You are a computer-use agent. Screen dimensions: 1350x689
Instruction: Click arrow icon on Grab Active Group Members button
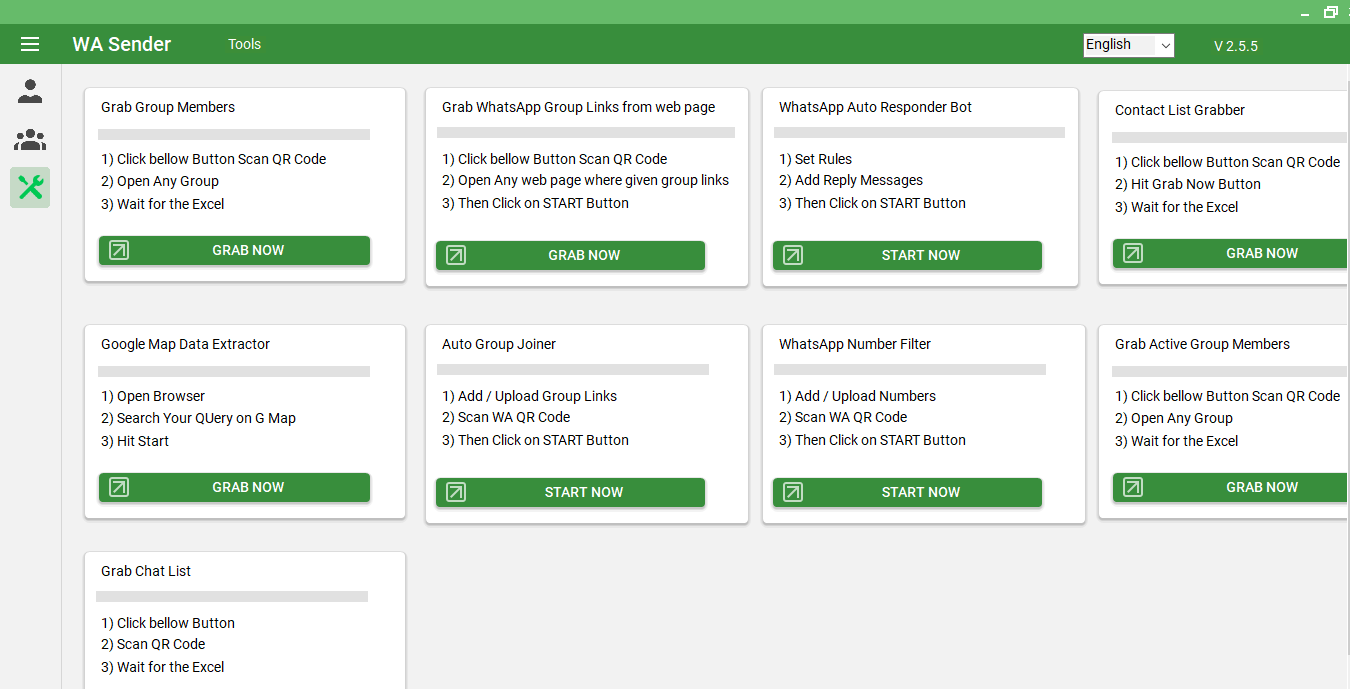[x=1133, y=487]
